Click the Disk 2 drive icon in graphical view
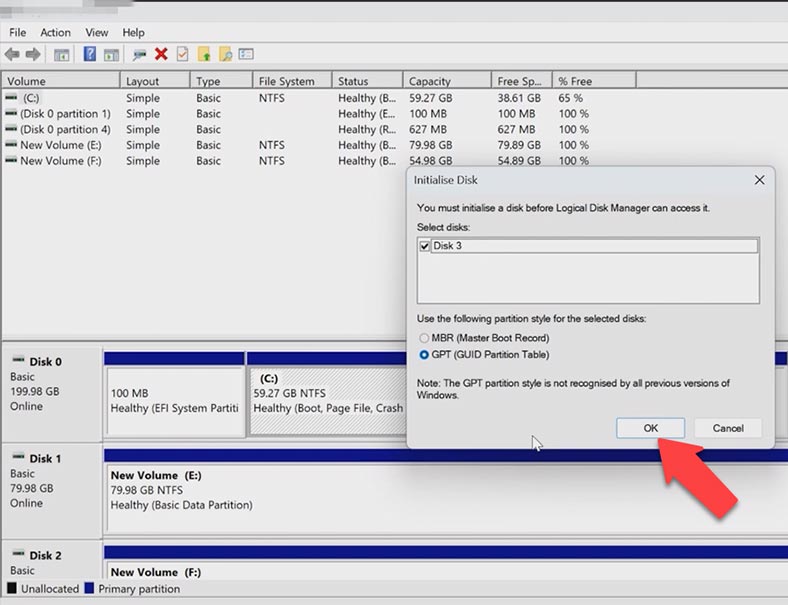Viewport: 788px width, 605px height. [18, 553]
